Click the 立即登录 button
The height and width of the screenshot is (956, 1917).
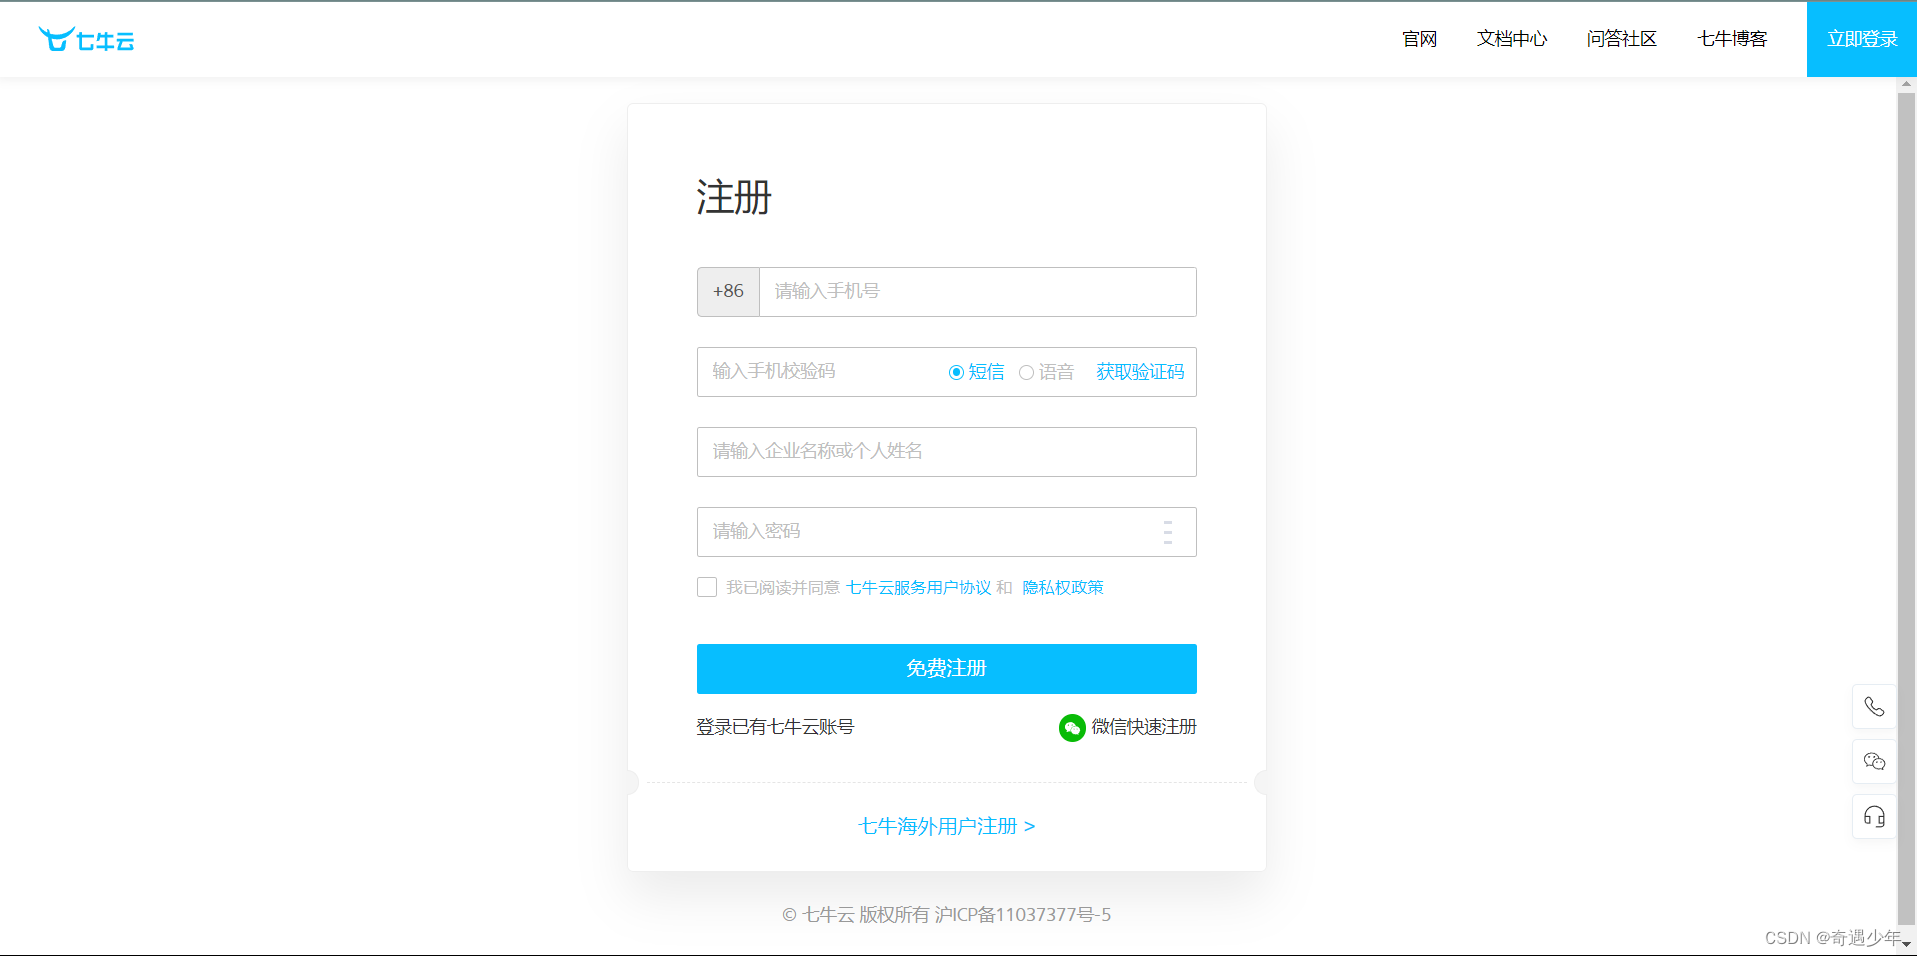(x=1862, y=39)
